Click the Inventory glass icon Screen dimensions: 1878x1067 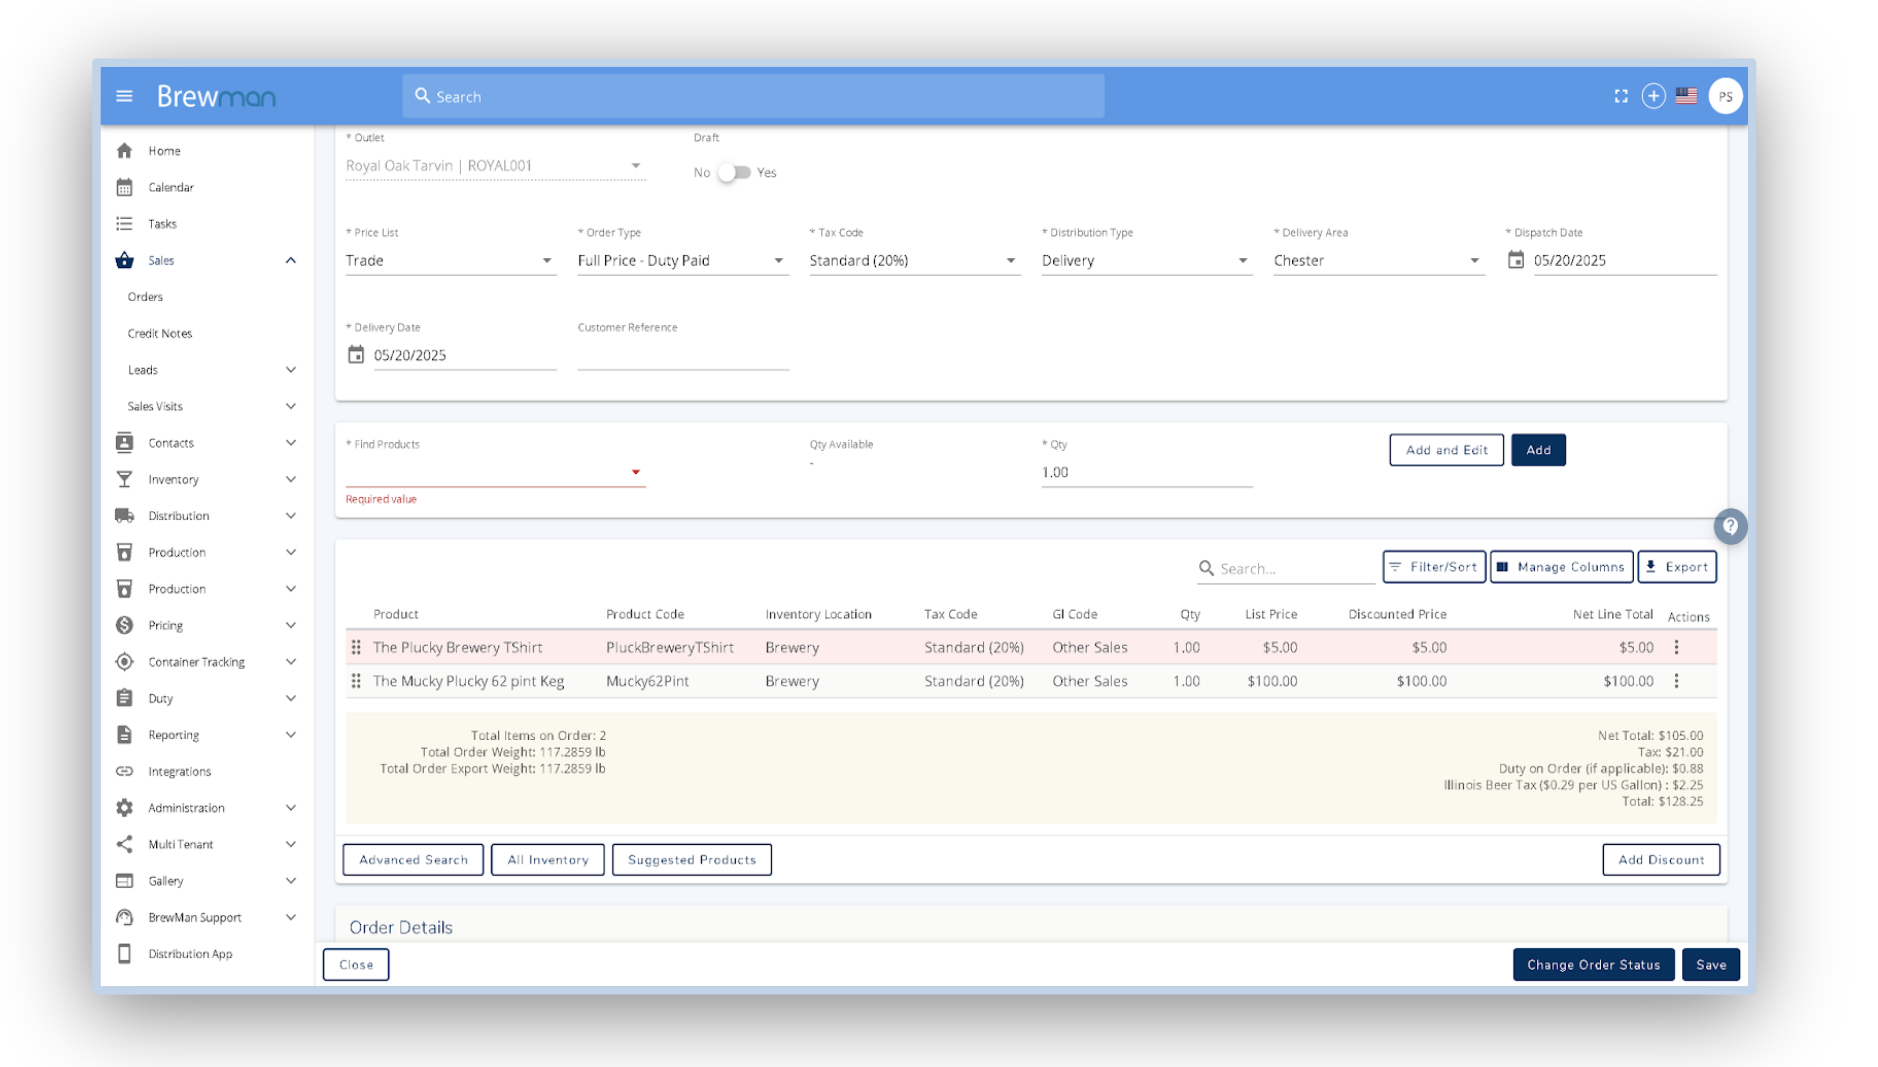[124, 479]
